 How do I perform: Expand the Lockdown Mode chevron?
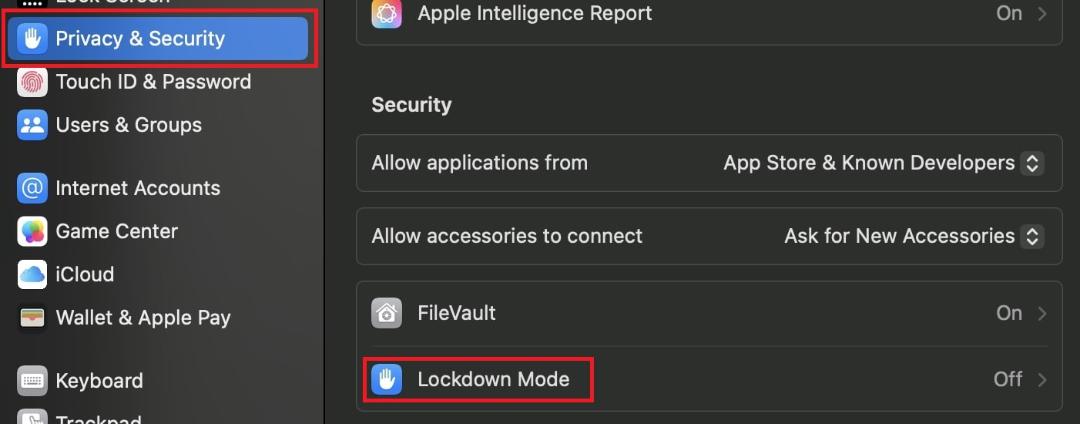coord(1042,379)
